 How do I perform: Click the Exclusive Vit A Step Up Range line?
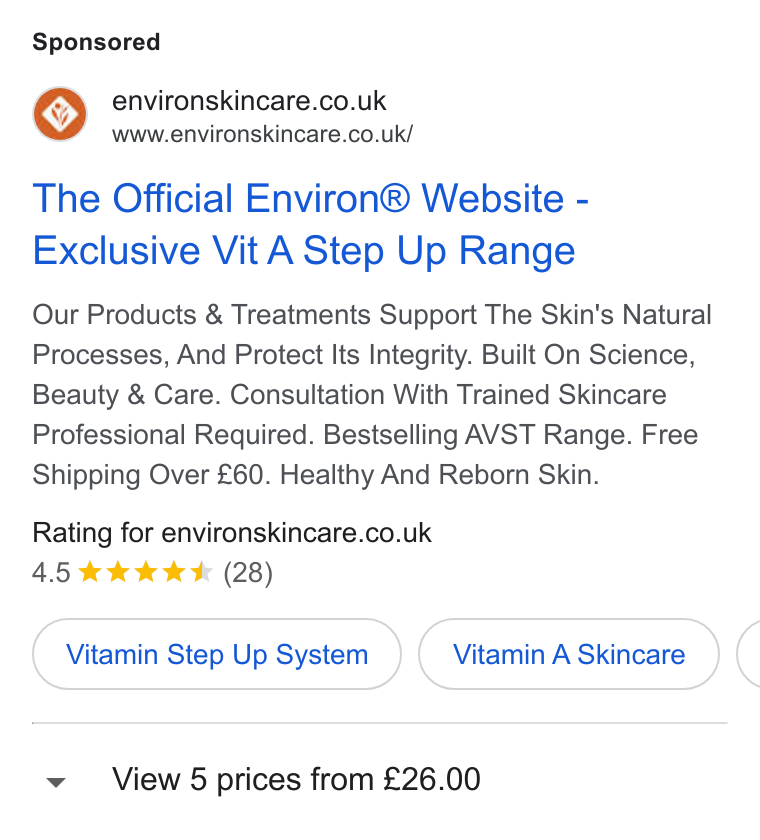304,251
